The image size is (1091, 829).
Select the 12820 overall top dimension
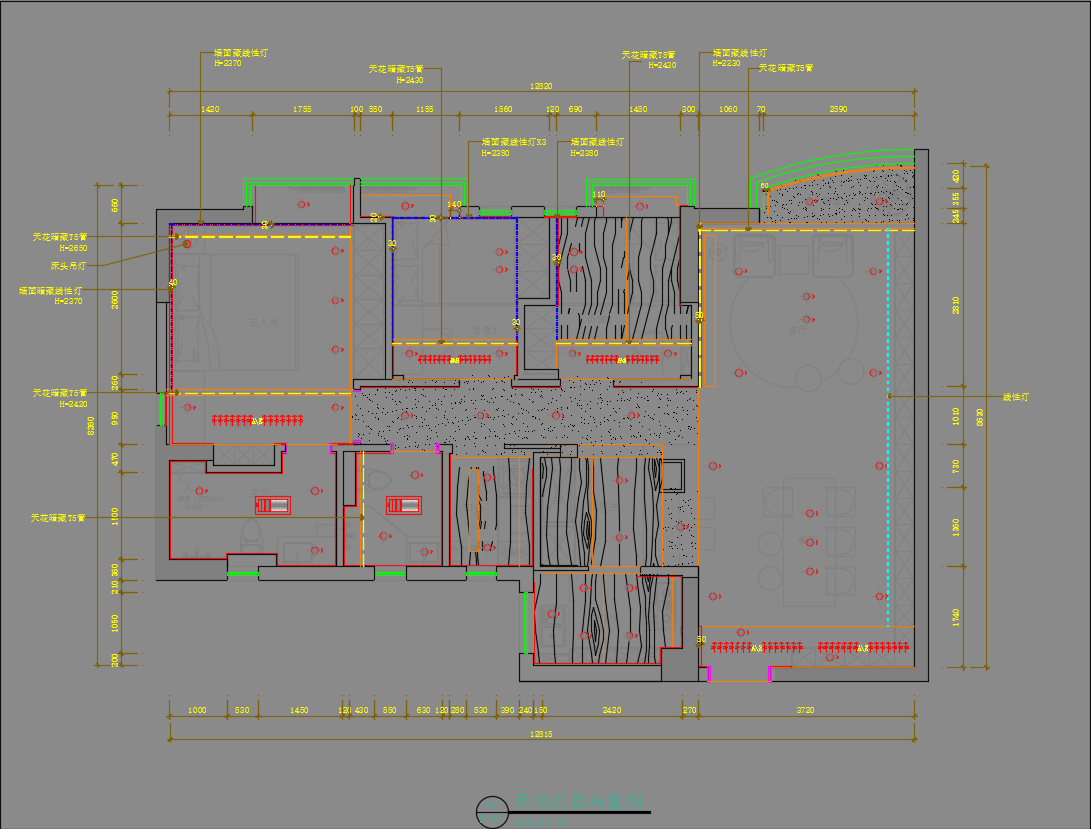pyautogui.click(x=541, y=86)
